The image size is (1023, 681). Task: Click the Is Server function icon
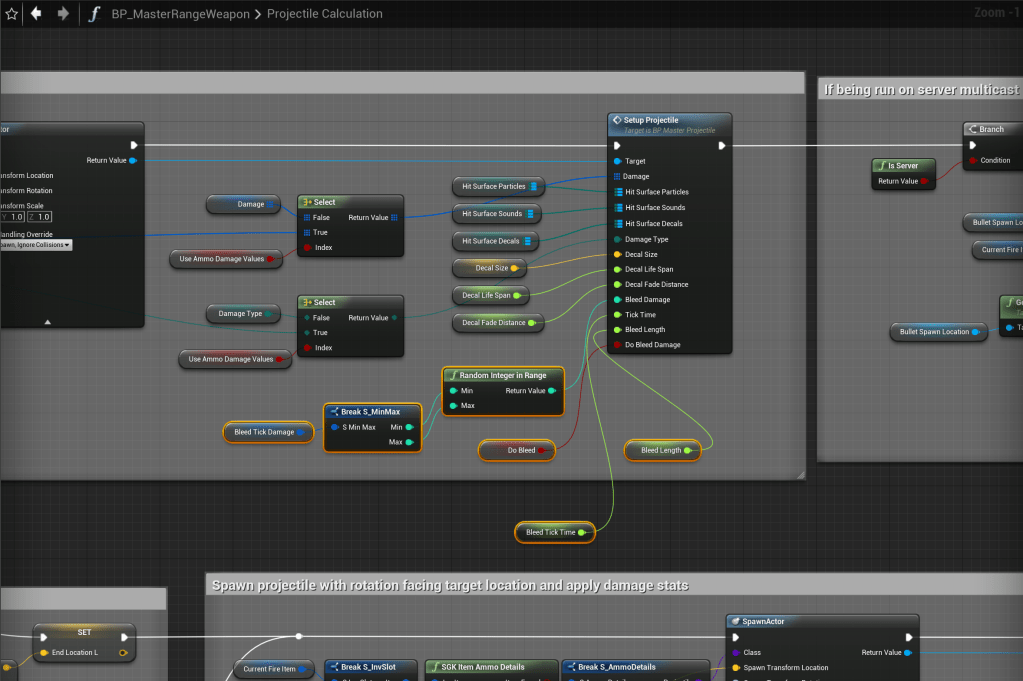[879, 165]
